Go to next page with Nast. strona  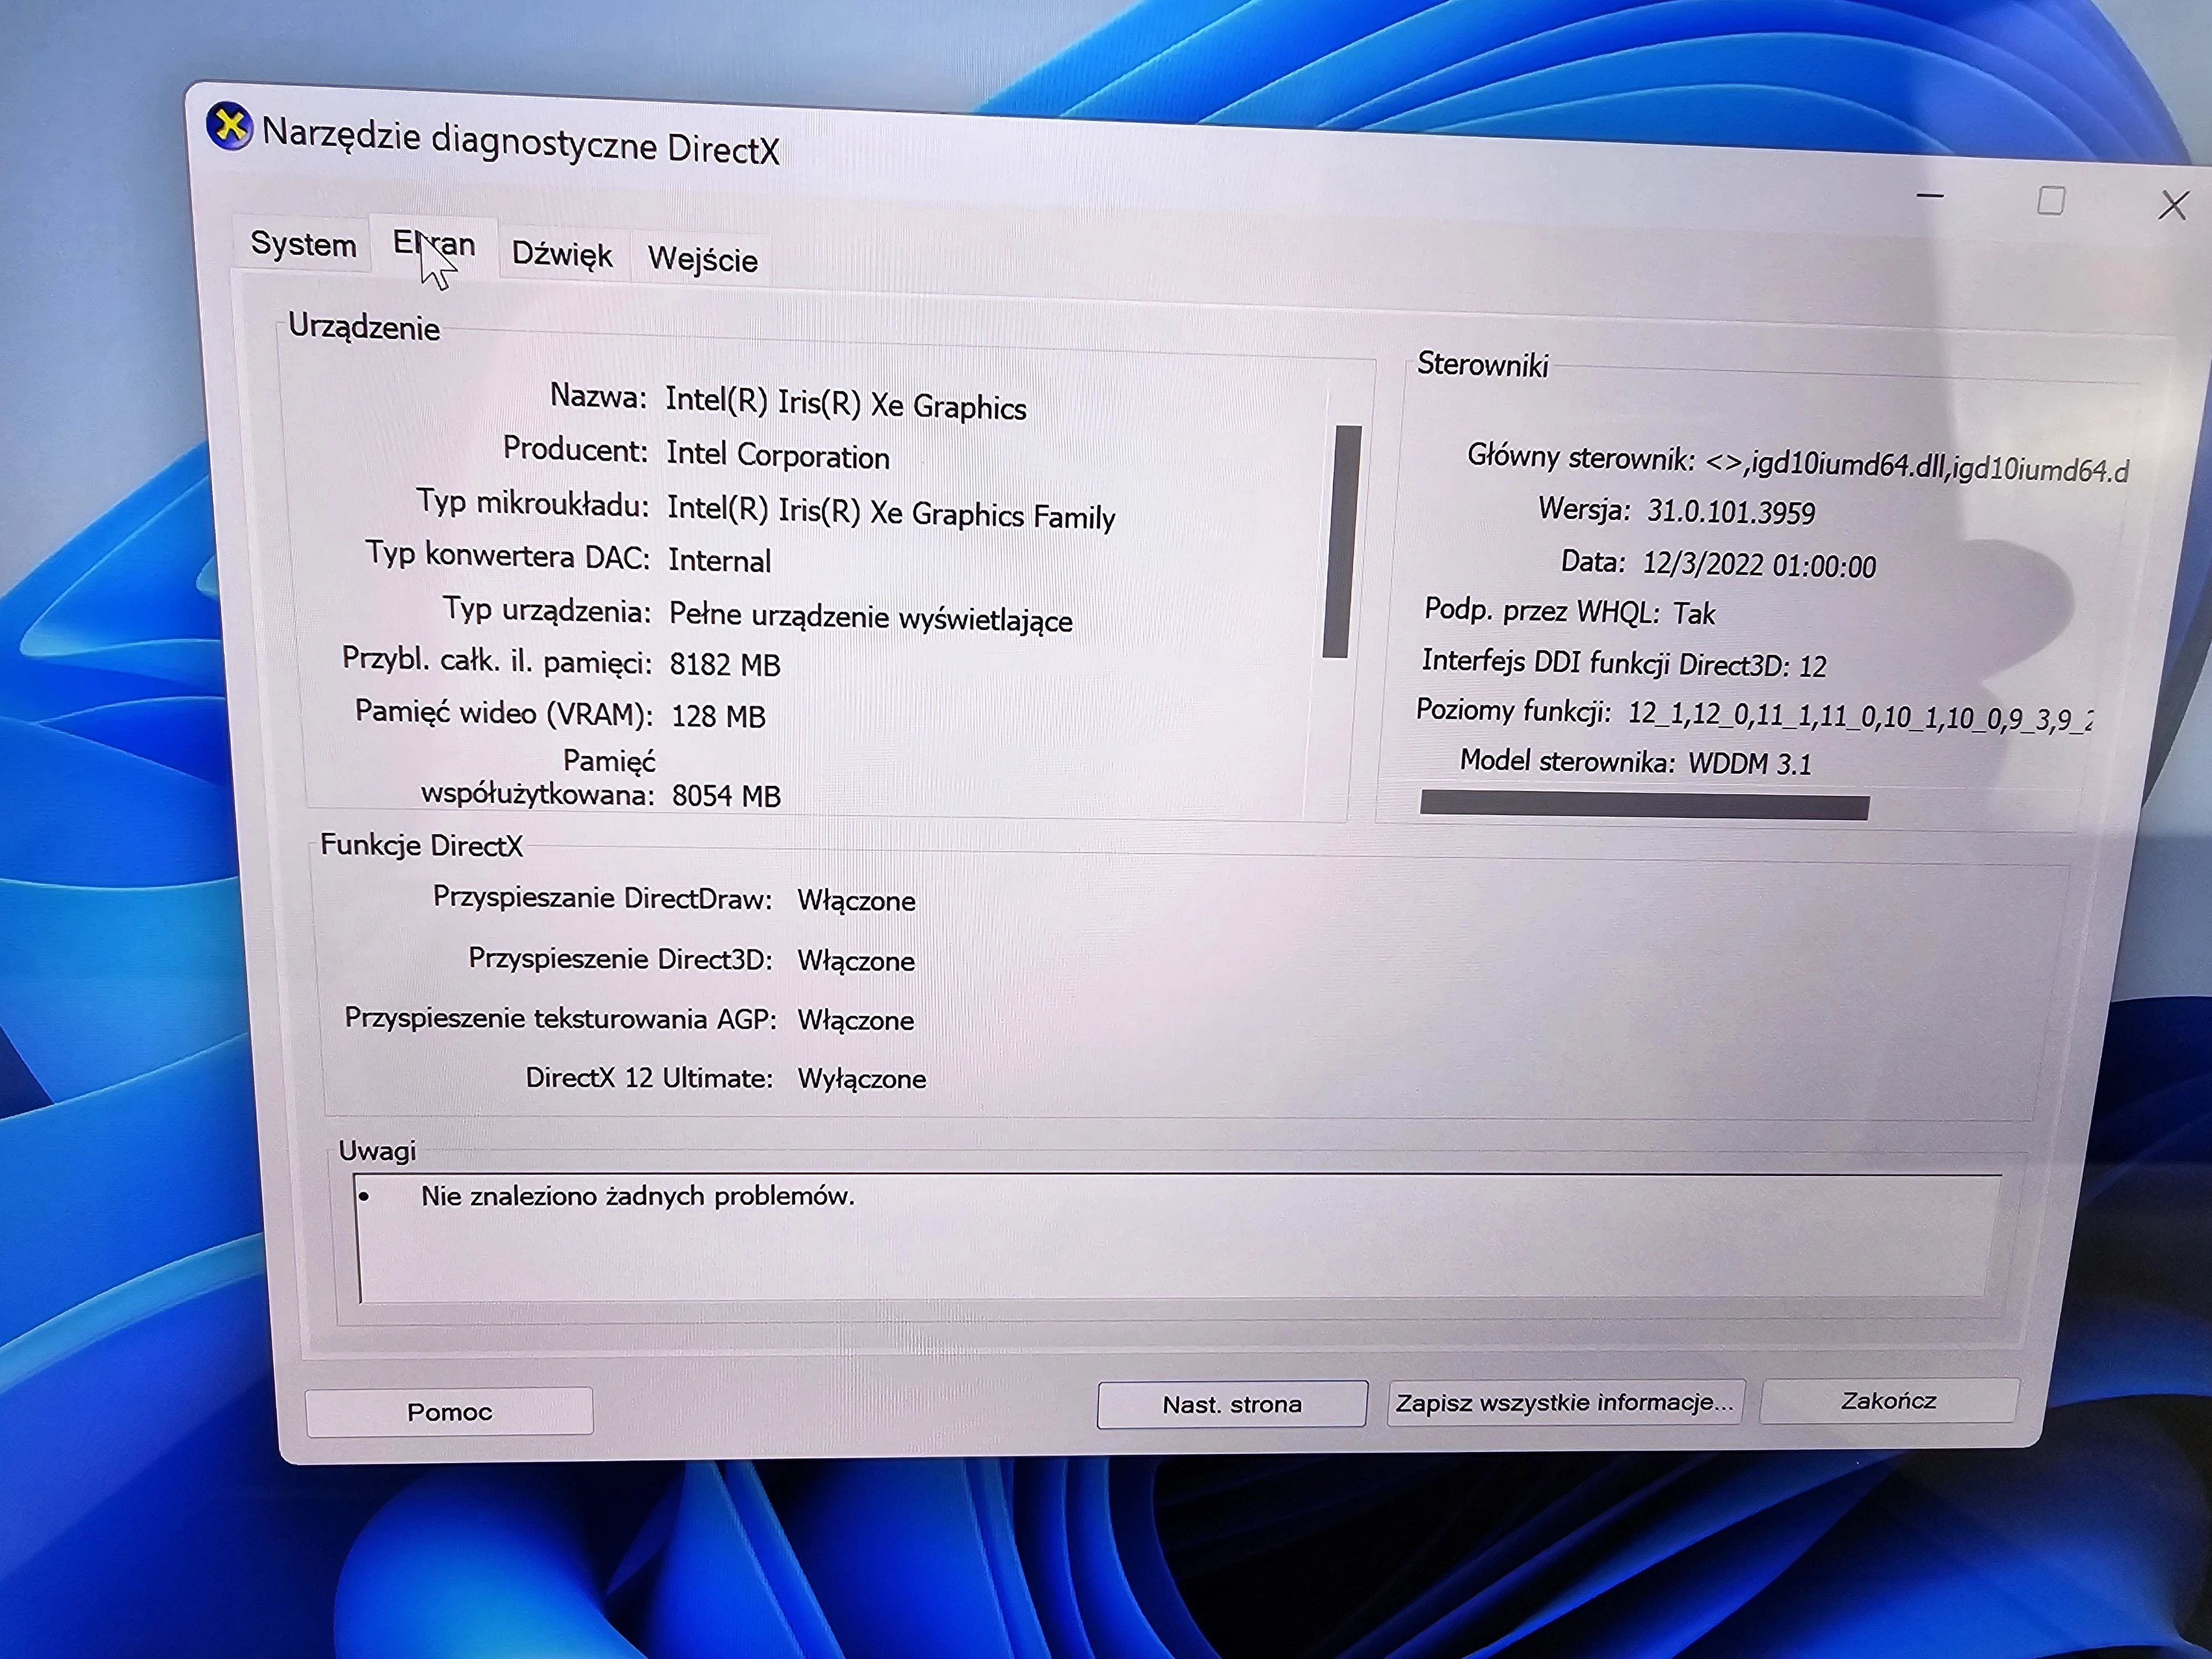[1232, 1405]
